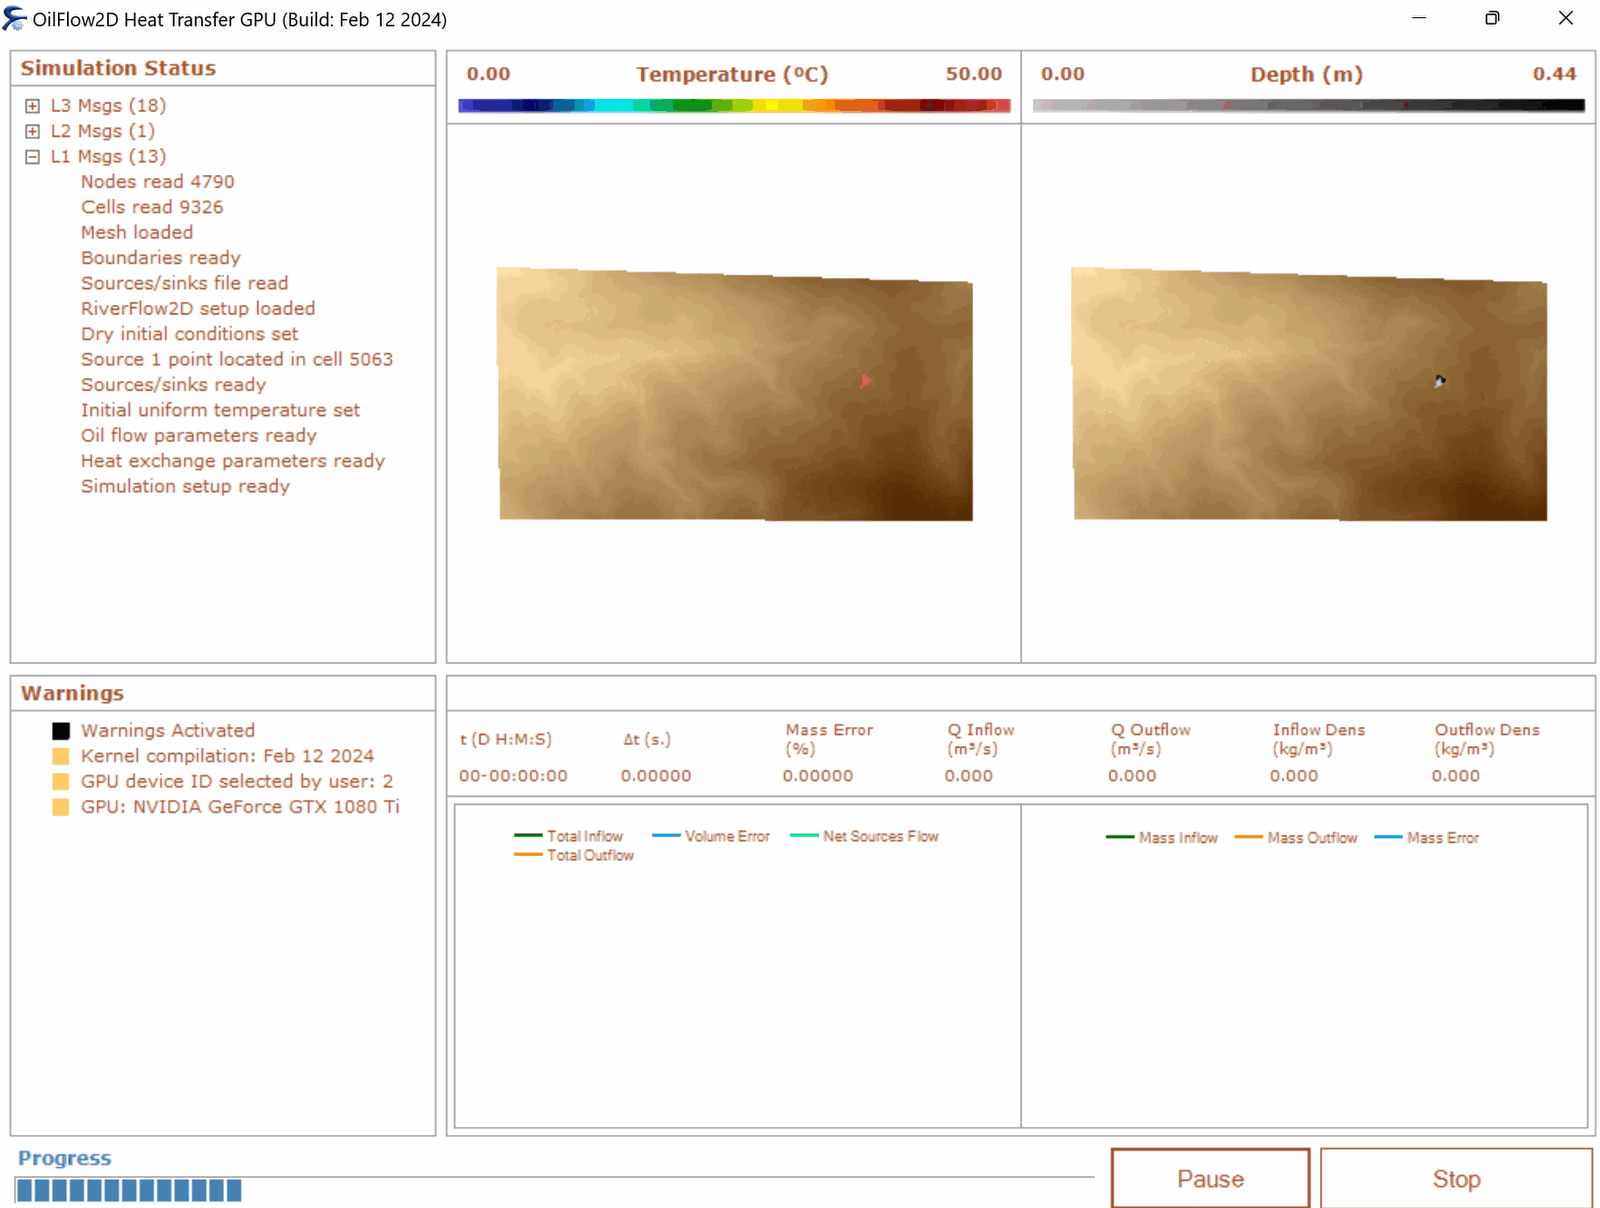Click 'Kernel compilation: Feb 12 2024' text
Screen dimensions: 1600x1208
coord(228,756)
